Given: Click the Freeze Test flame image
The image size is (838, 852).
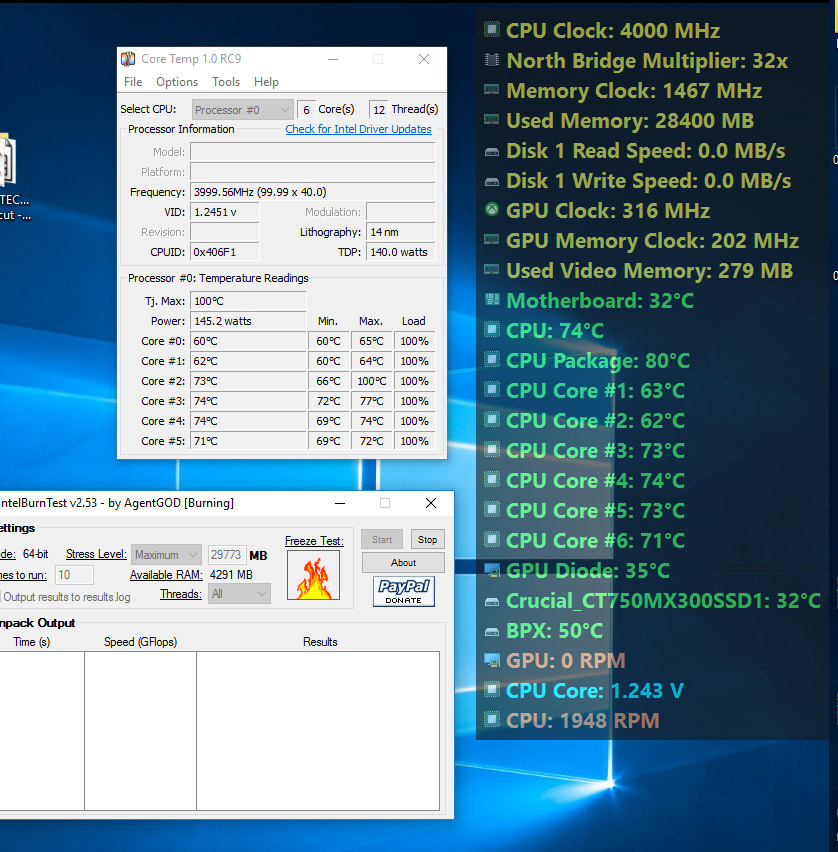Looking at the screenshot, I should tap(313, 575).
